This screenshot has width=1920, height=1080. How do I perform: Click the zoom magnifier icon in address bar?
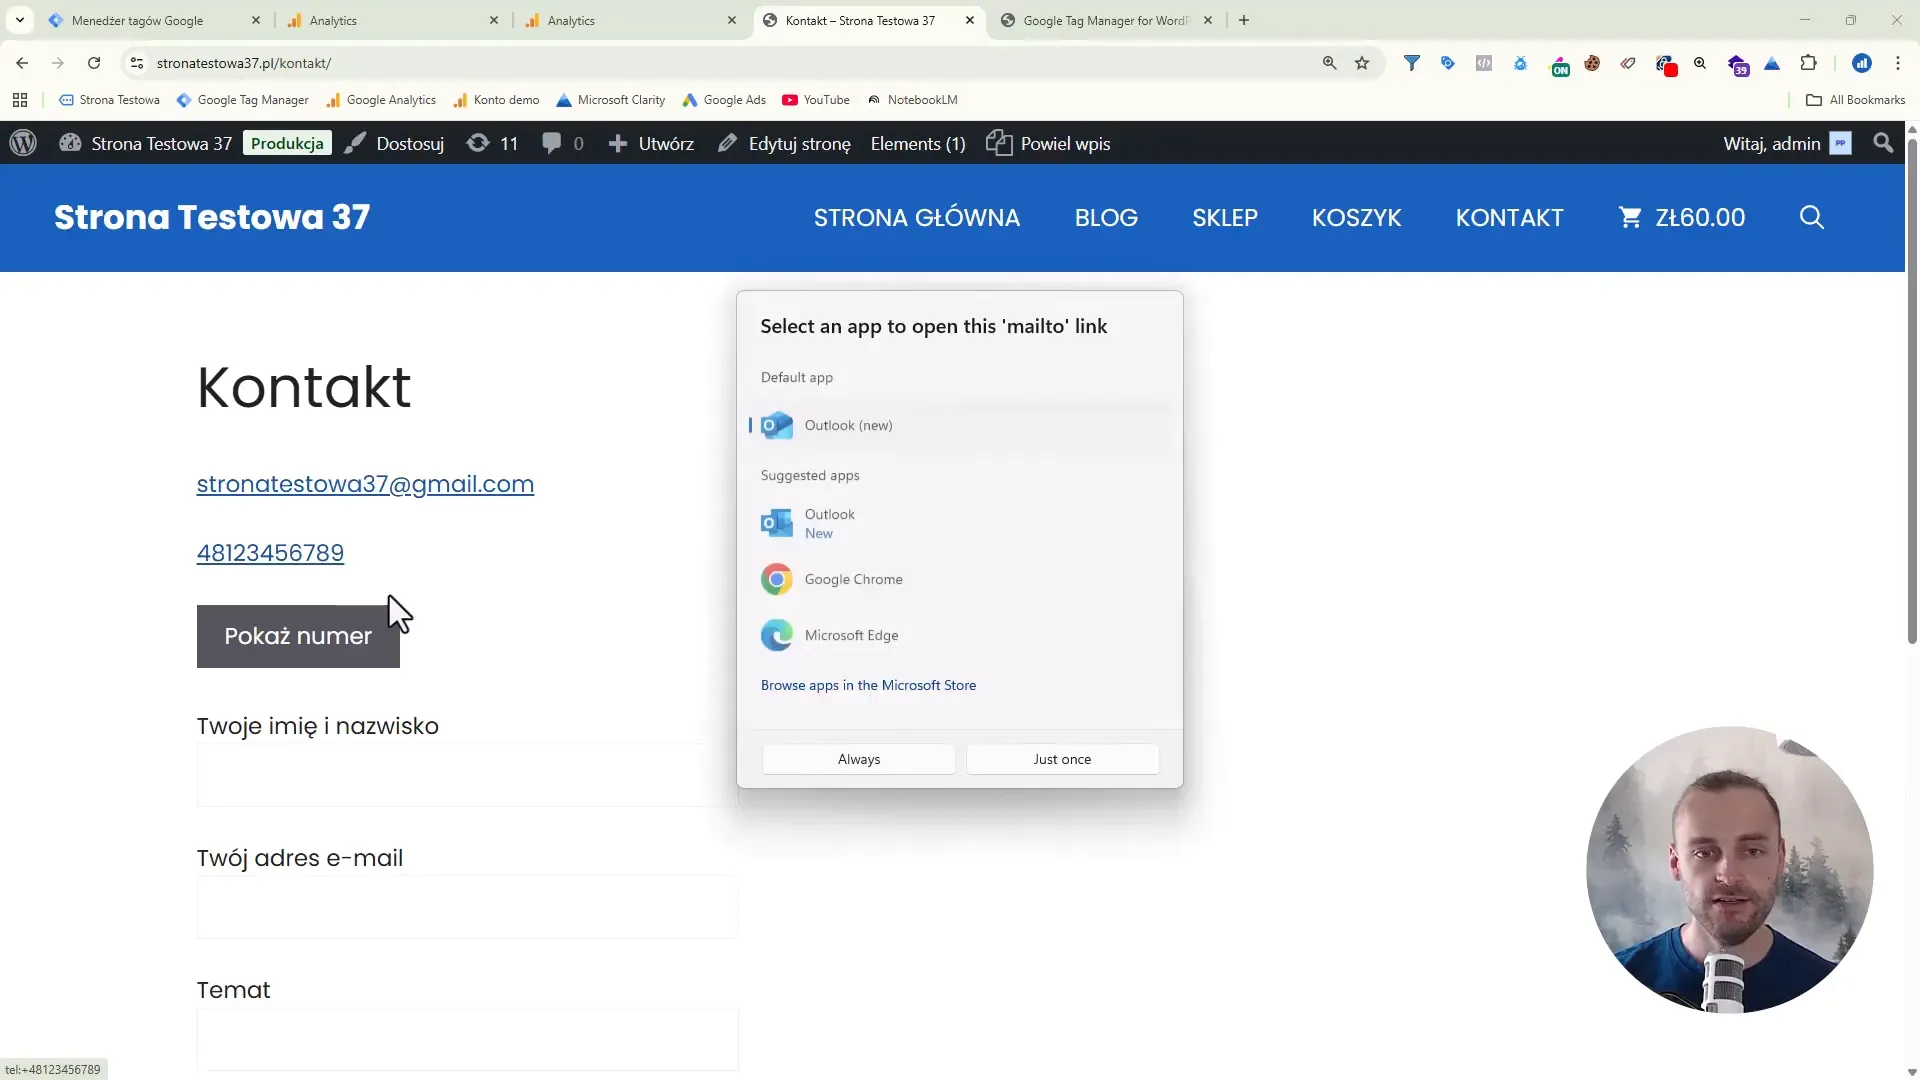(1329, 63)
